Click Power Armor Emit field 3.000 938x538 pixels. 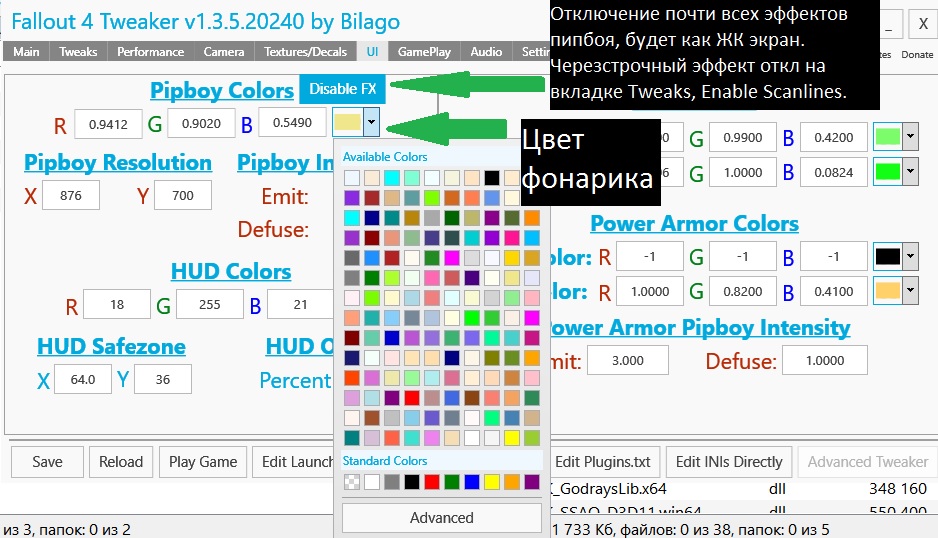pos(628,360)
